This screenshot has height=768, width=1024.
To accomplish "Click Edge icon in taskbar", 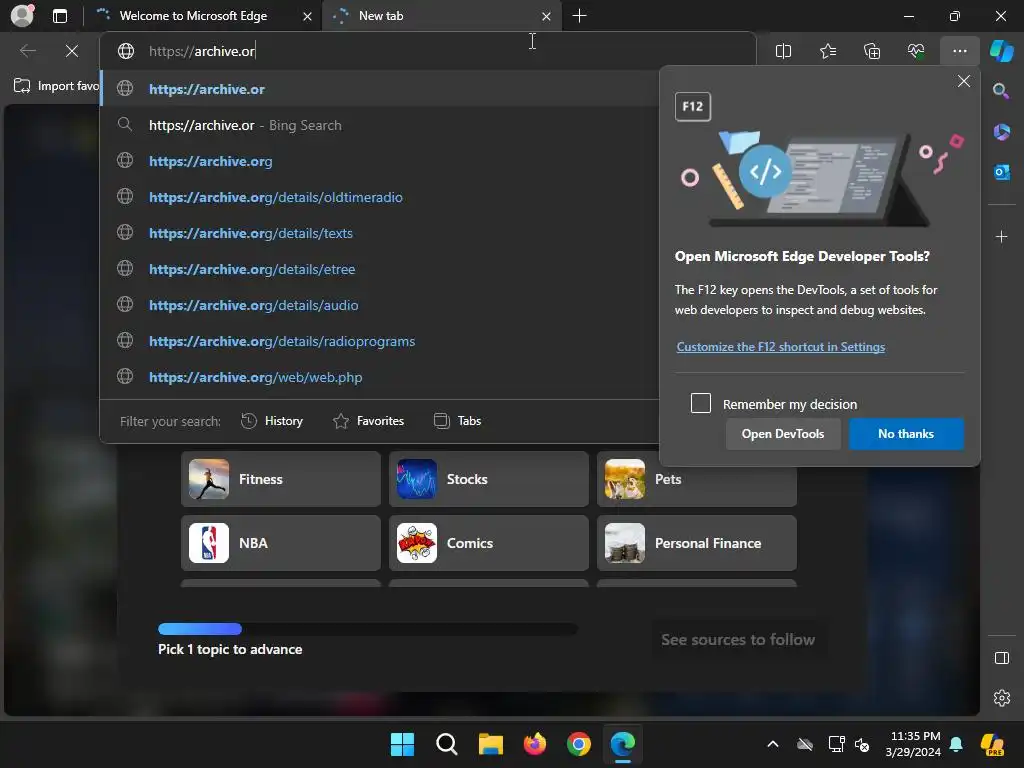I will [x=622, y=744].
